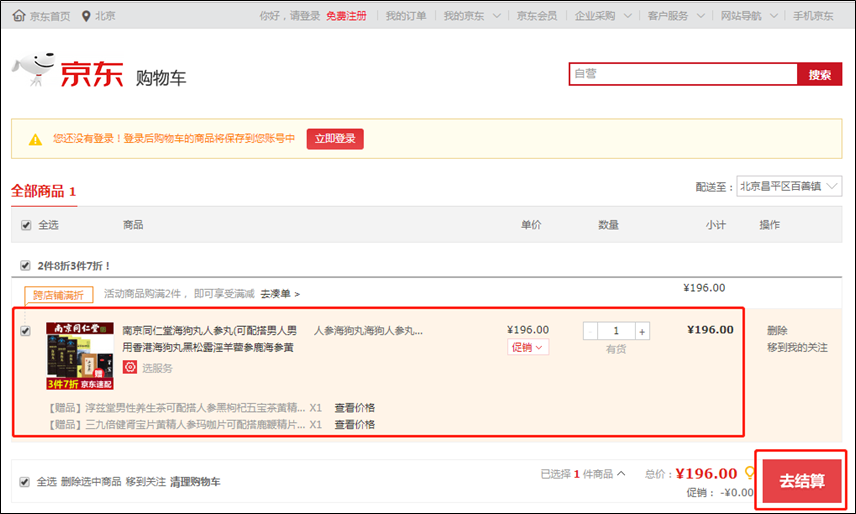Open the 北京昌平区百善镇 delivery address dropdown

789,186
